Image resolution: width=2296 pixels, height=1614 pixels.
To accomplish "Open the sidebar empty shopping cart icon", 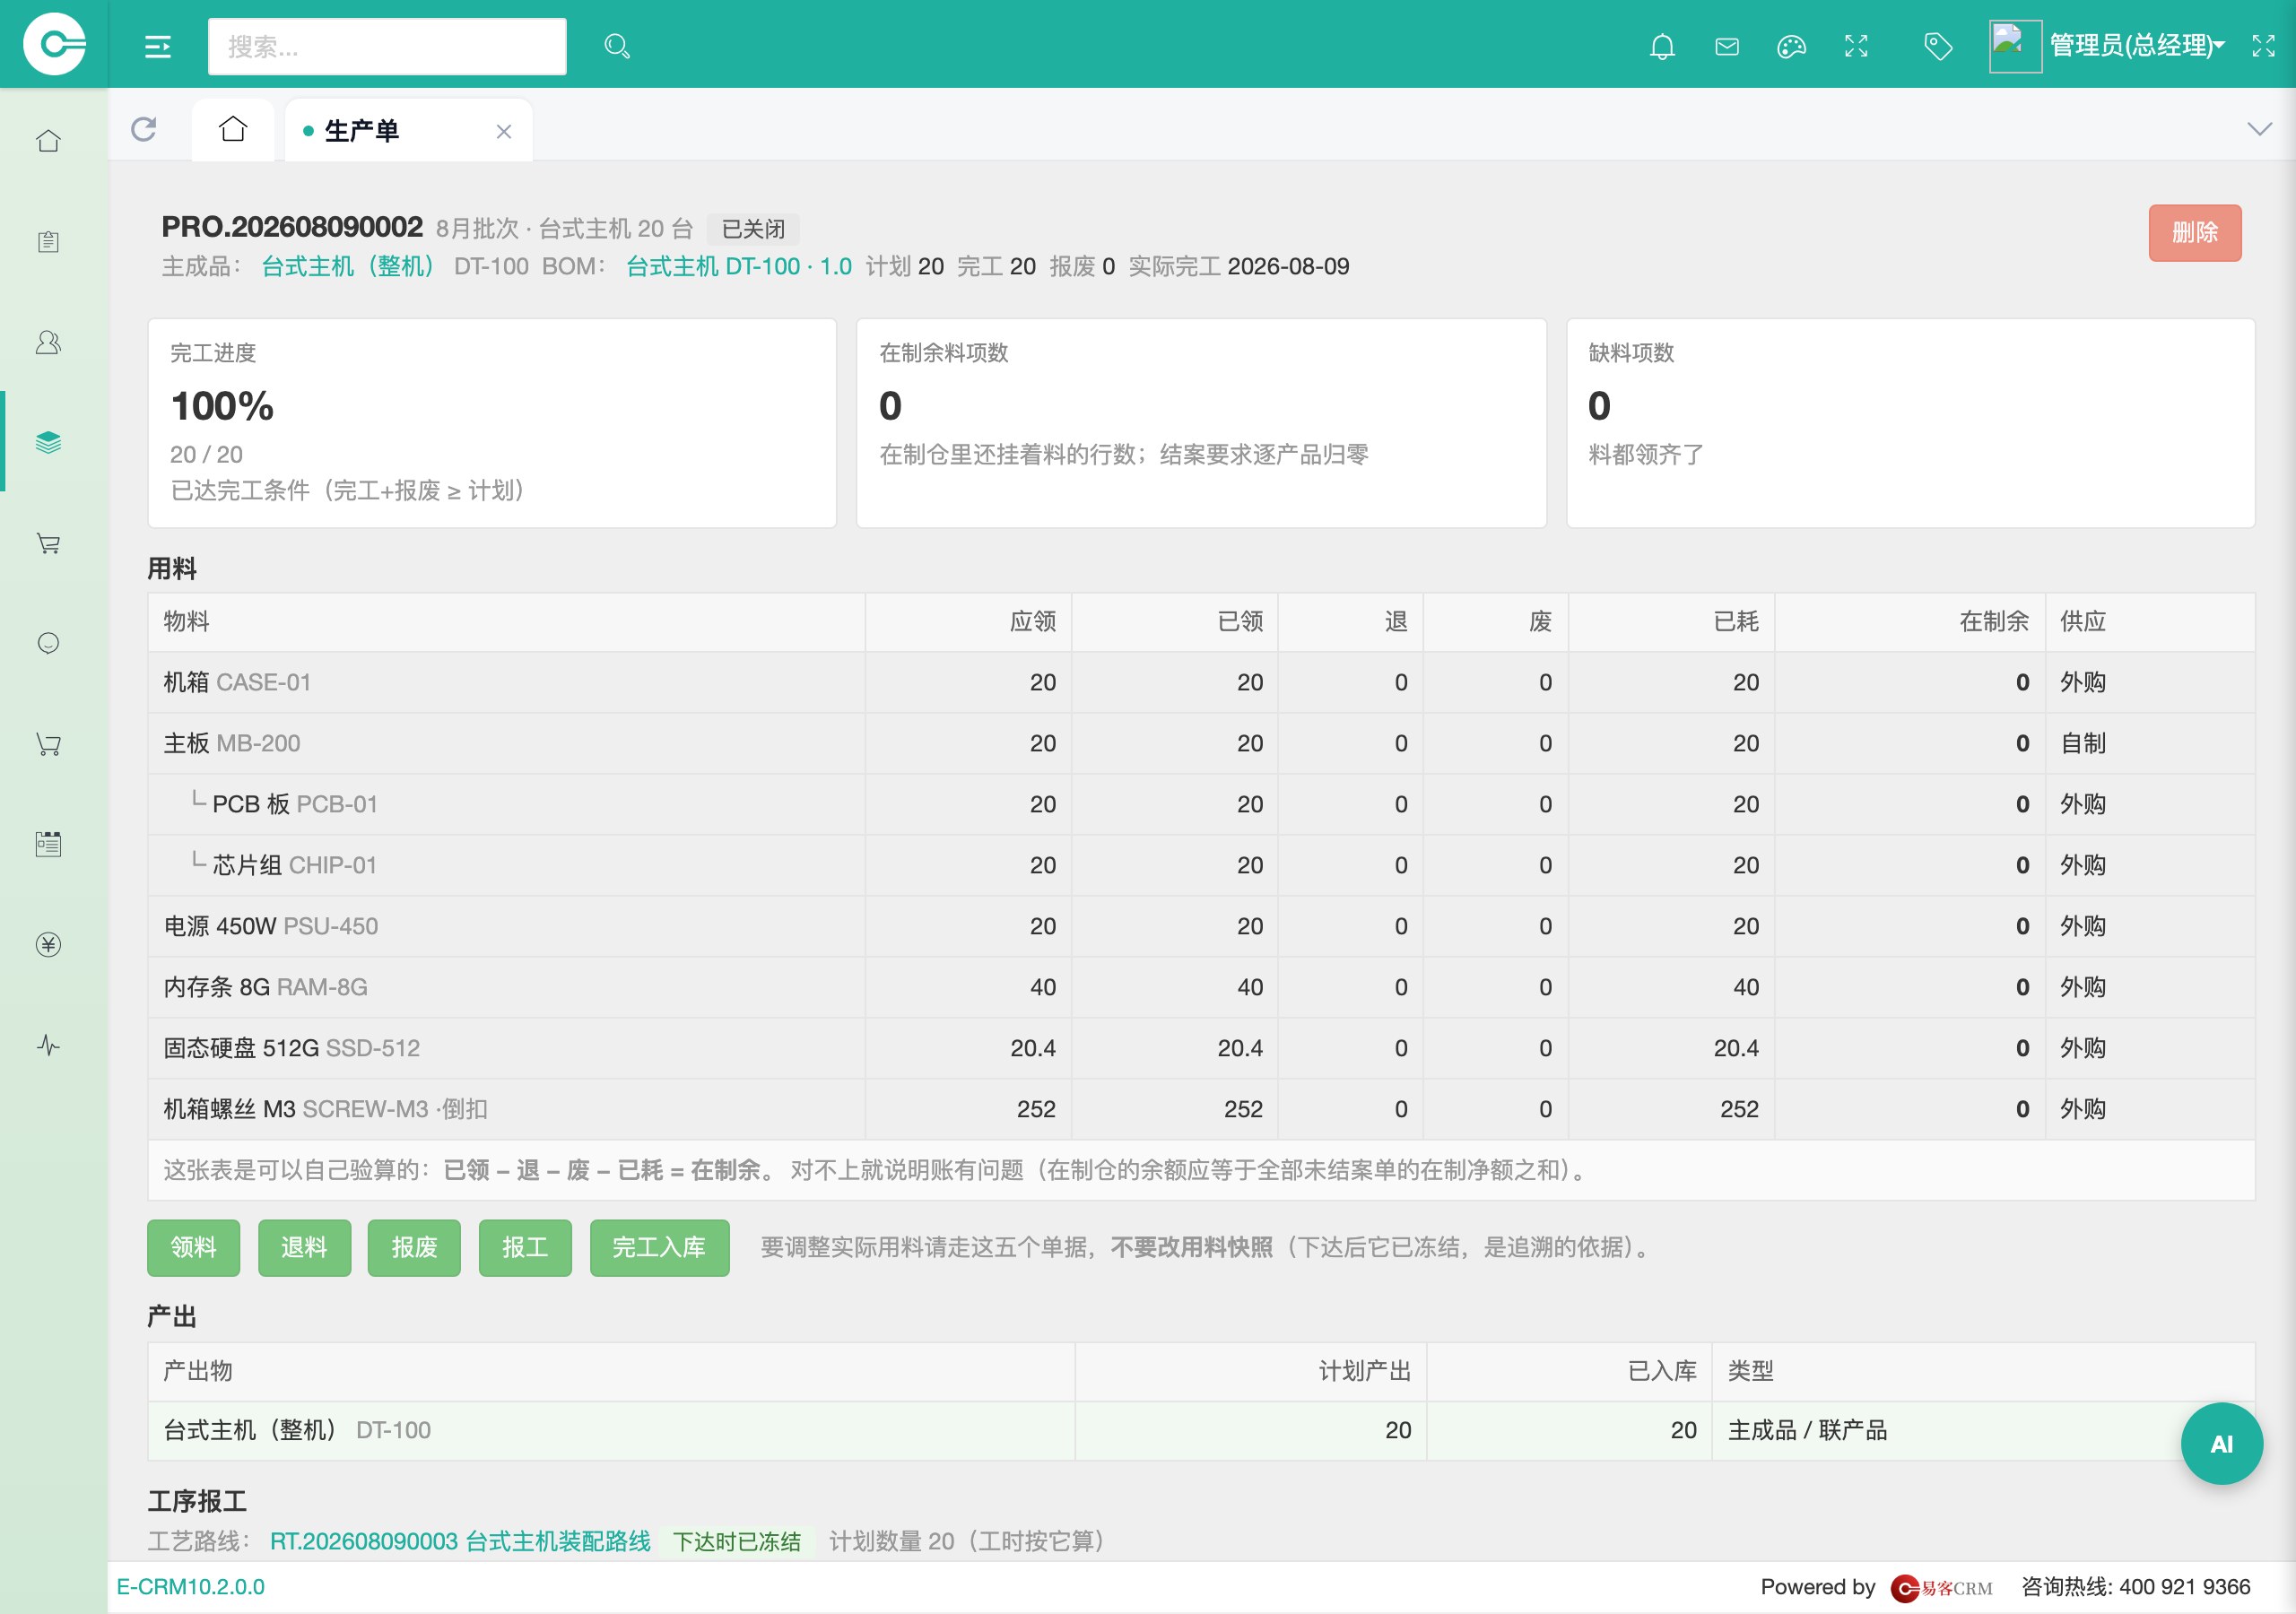I will [48, 744].
